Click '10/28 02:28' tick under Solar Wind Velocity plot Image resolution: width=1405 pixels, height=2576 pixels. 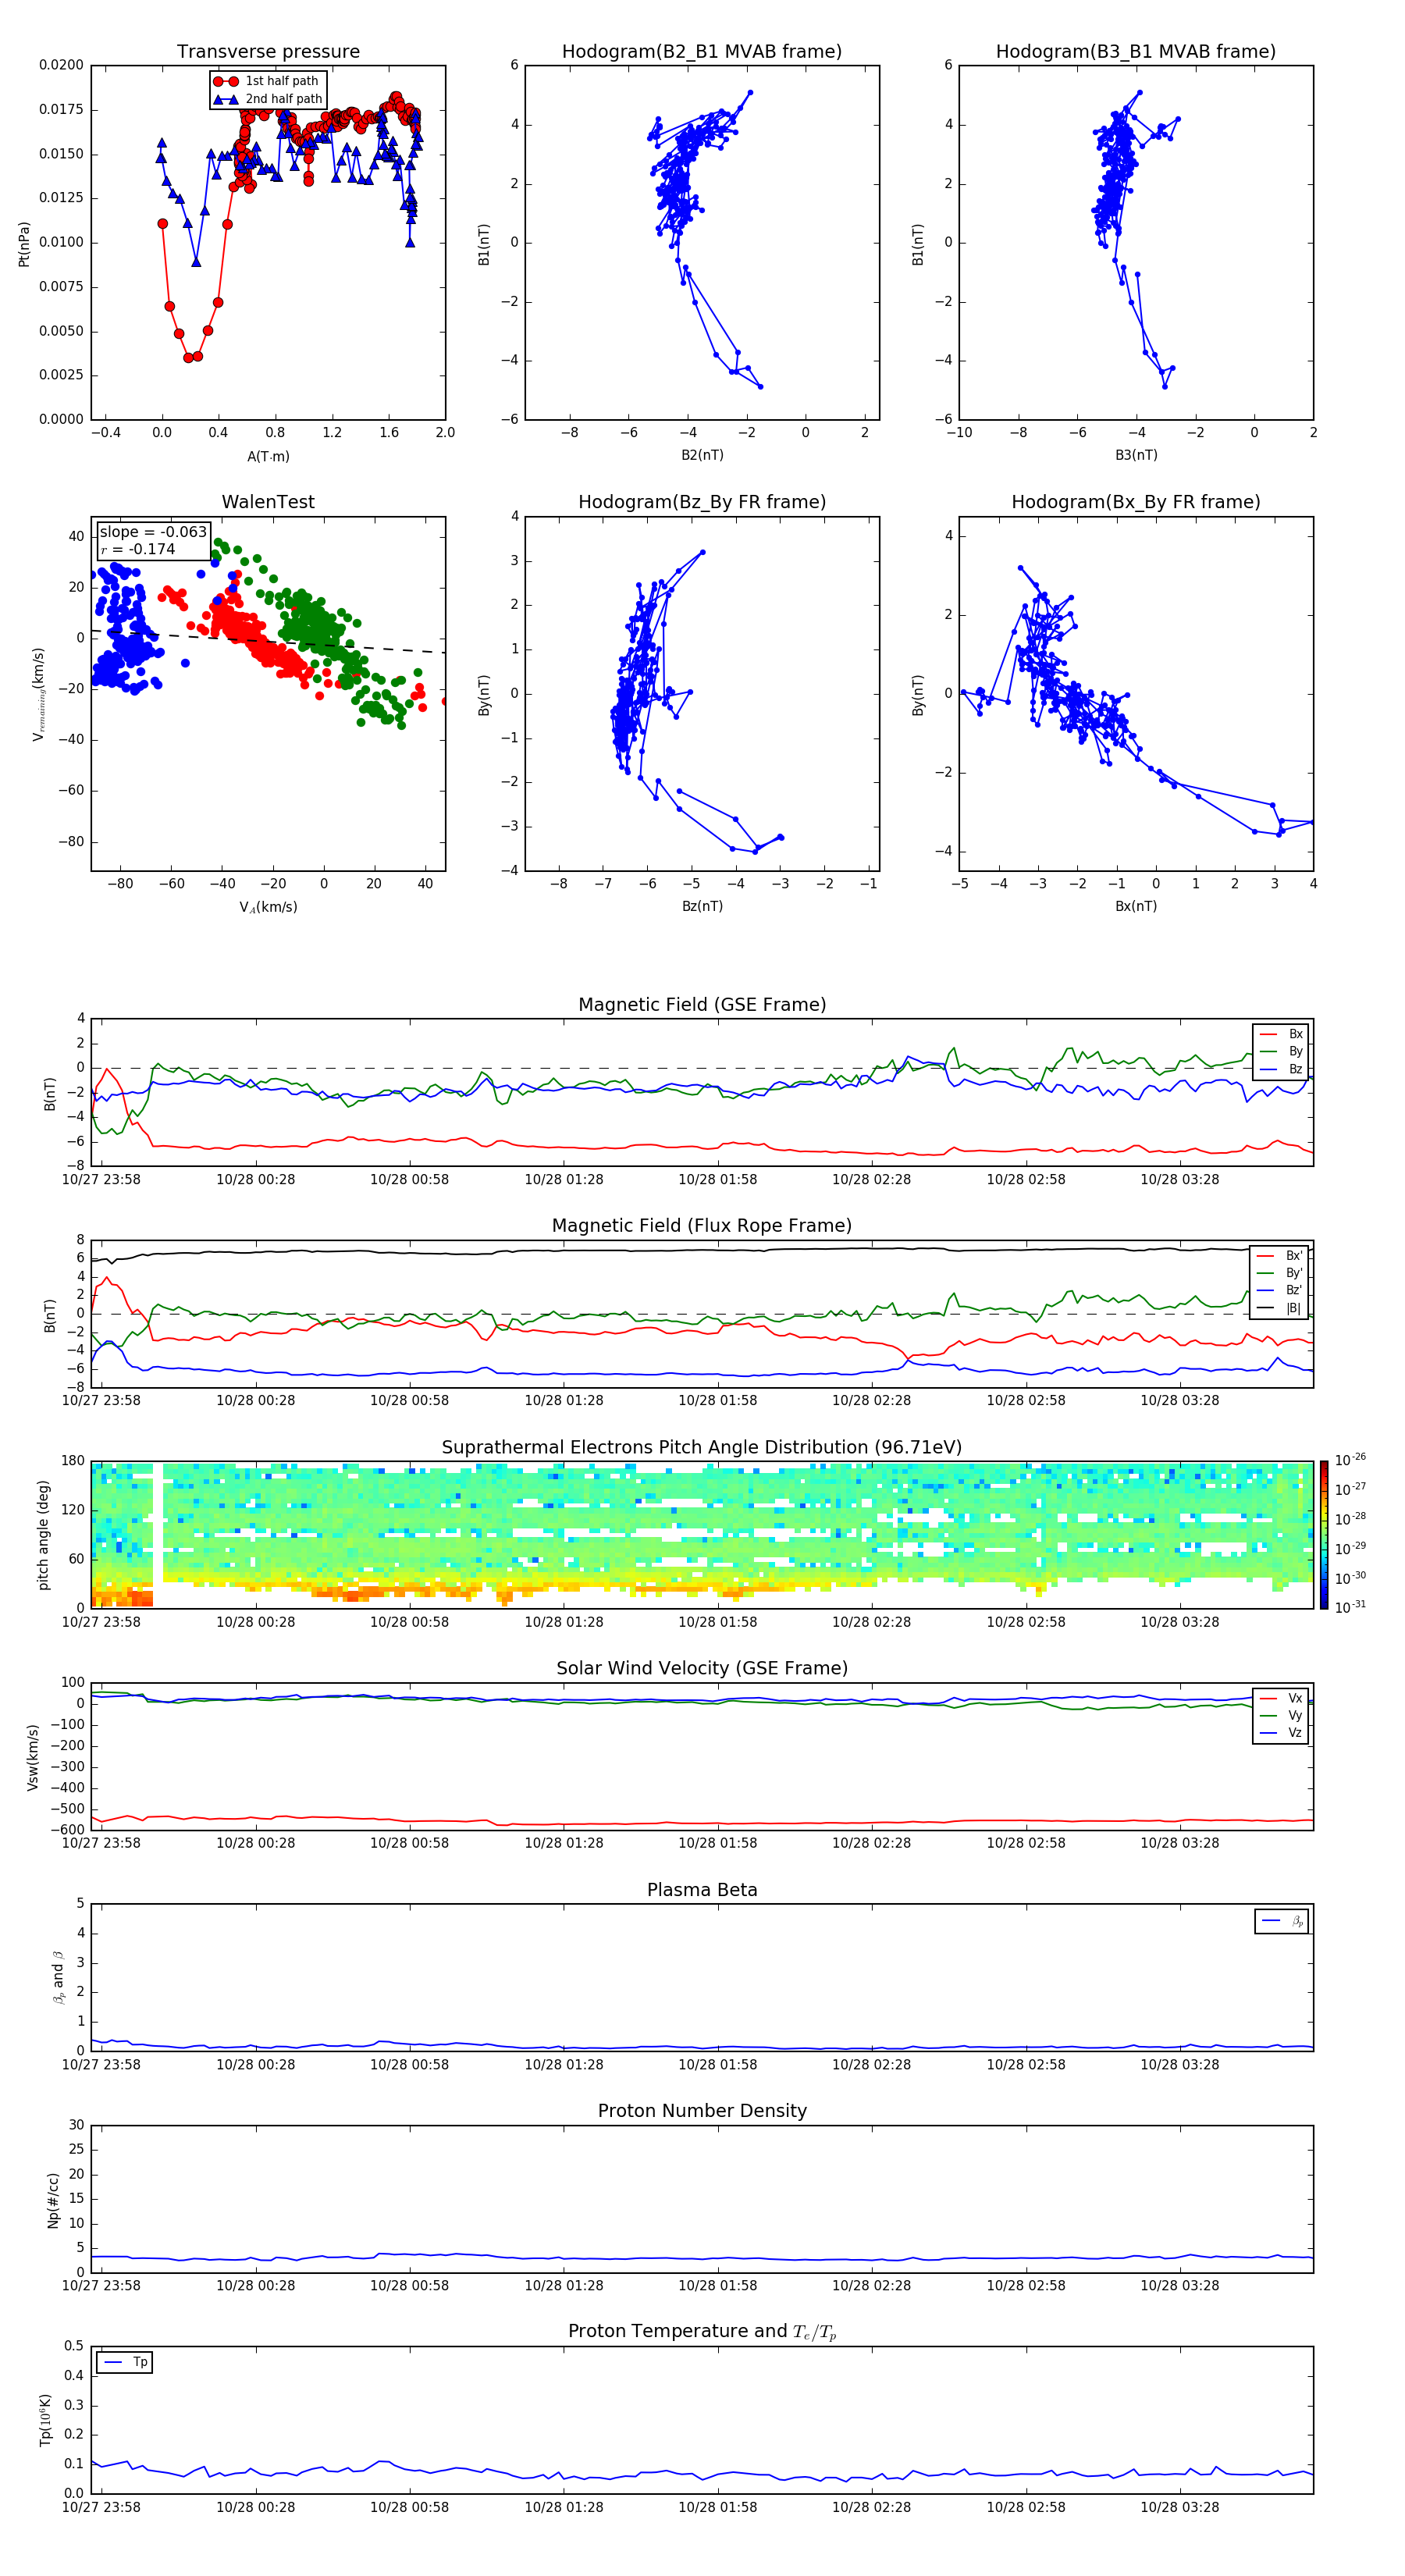pyautogui.click(x=872, y=1843)
